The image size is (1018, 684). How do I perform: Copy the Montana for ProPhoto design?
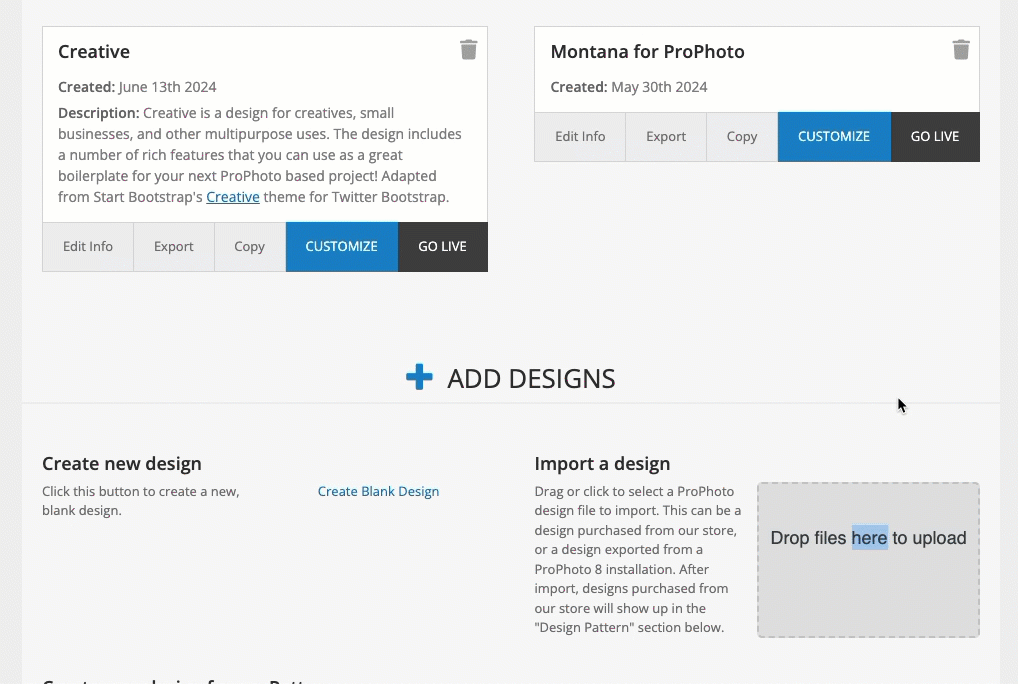[741, 137]
